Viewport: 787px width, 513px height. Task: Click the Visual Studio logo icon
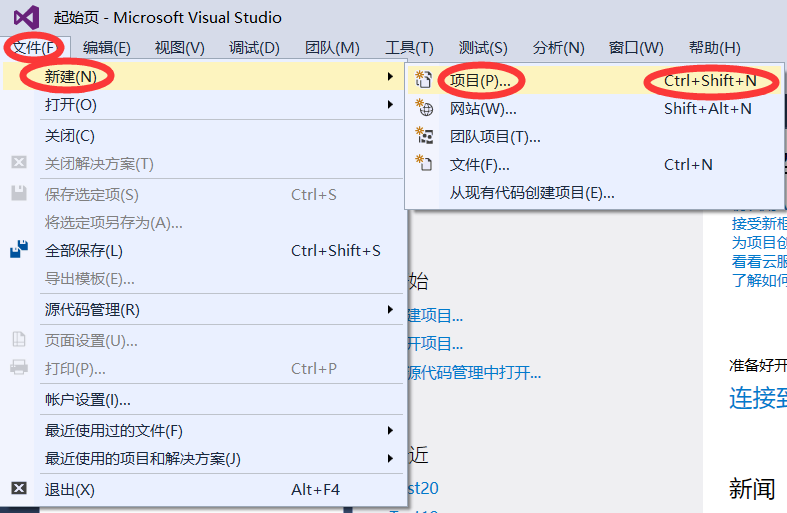point(27,18)
